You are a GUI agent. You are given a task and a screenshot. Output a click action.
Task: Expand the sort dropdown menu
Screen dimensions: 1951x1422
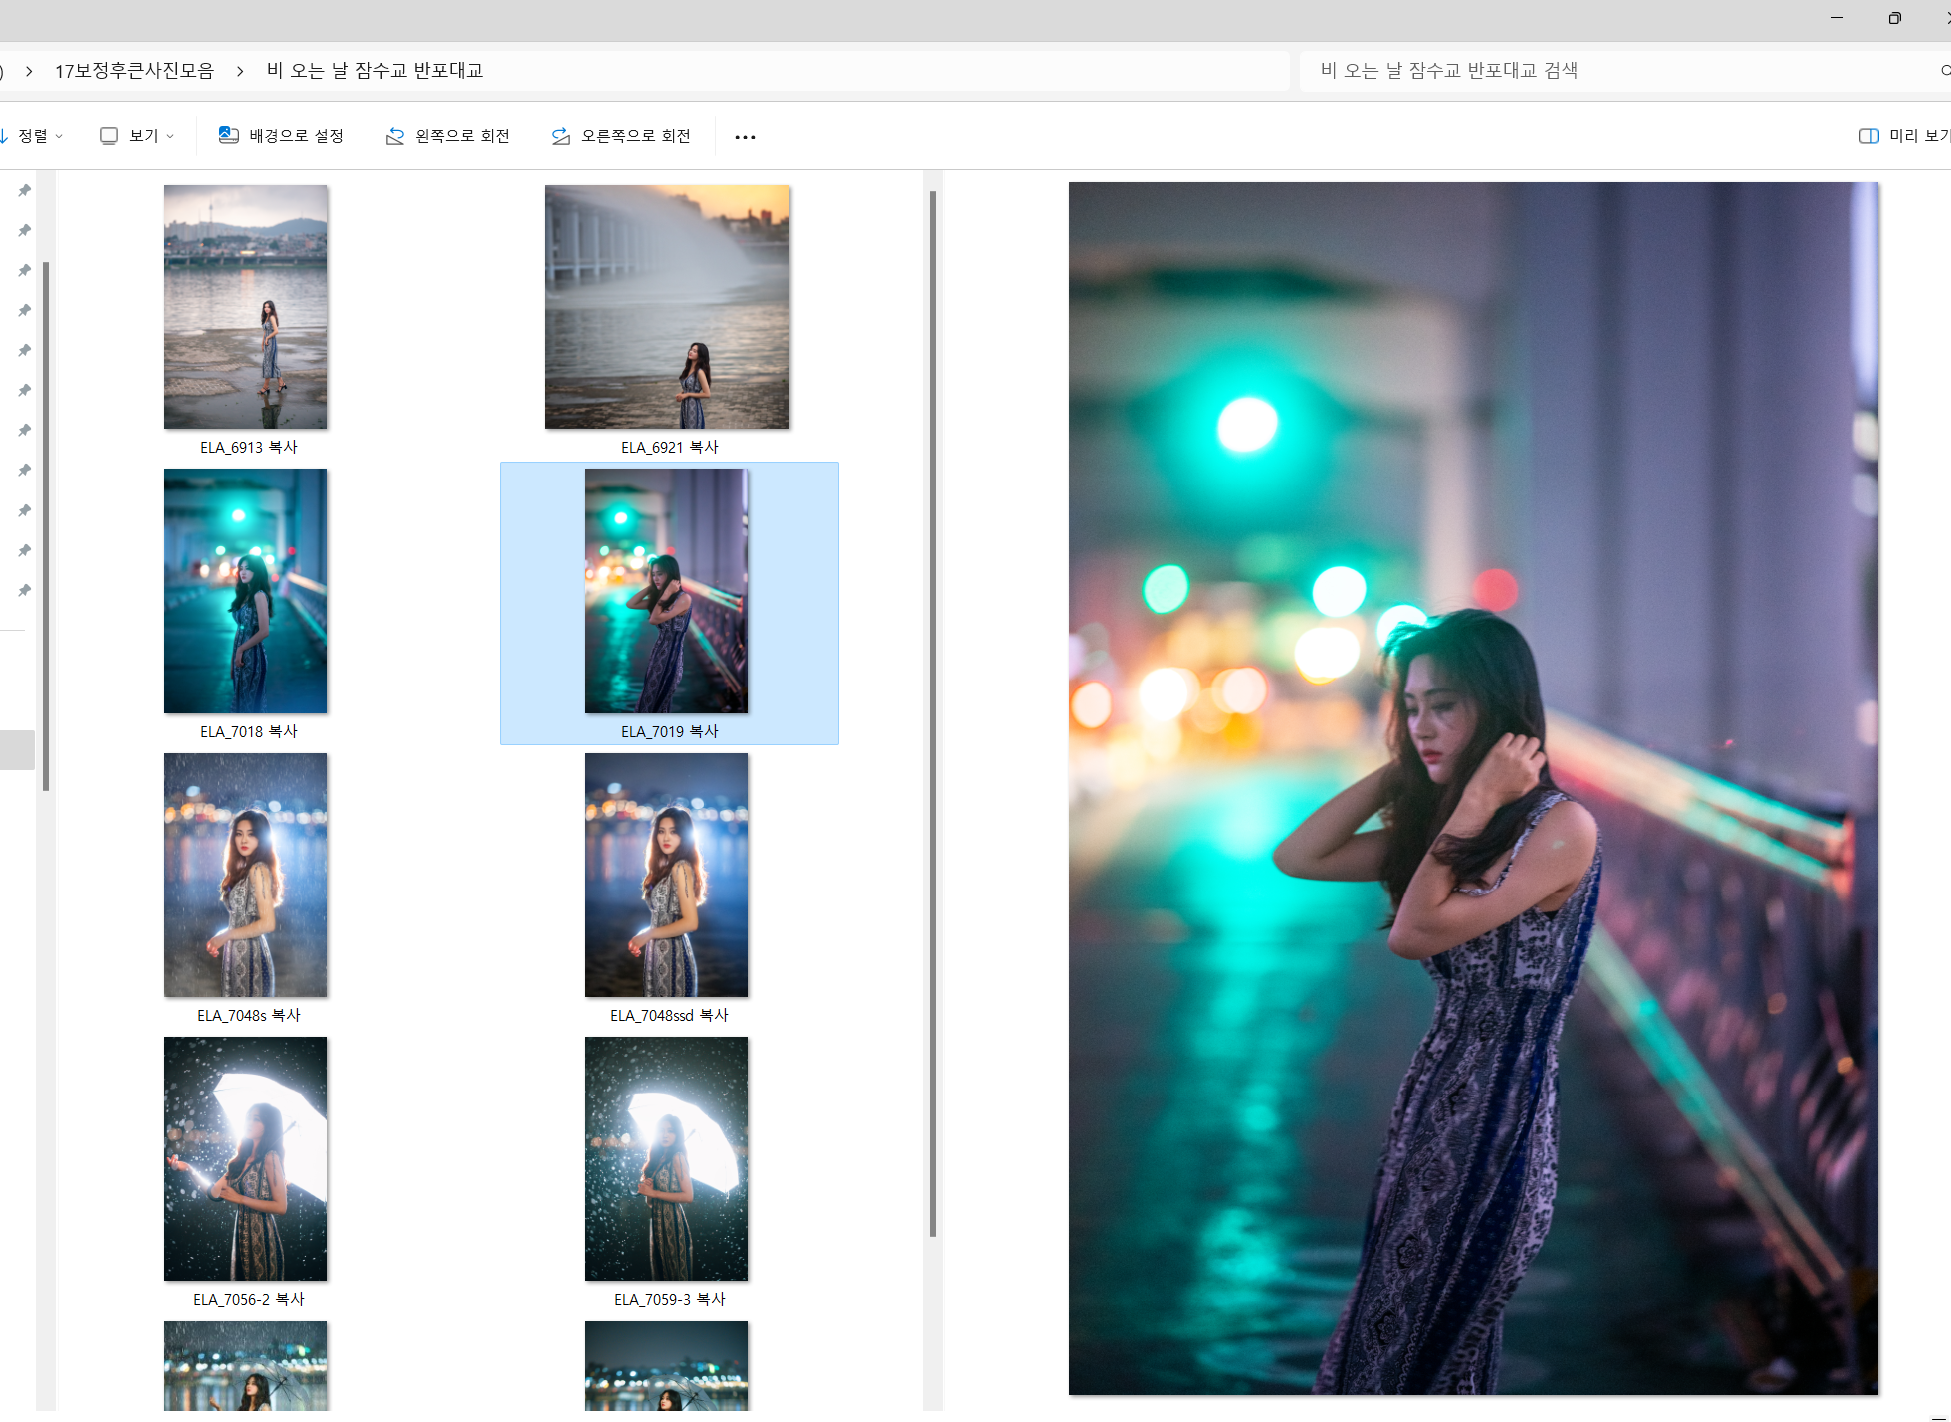pos(59,136)
